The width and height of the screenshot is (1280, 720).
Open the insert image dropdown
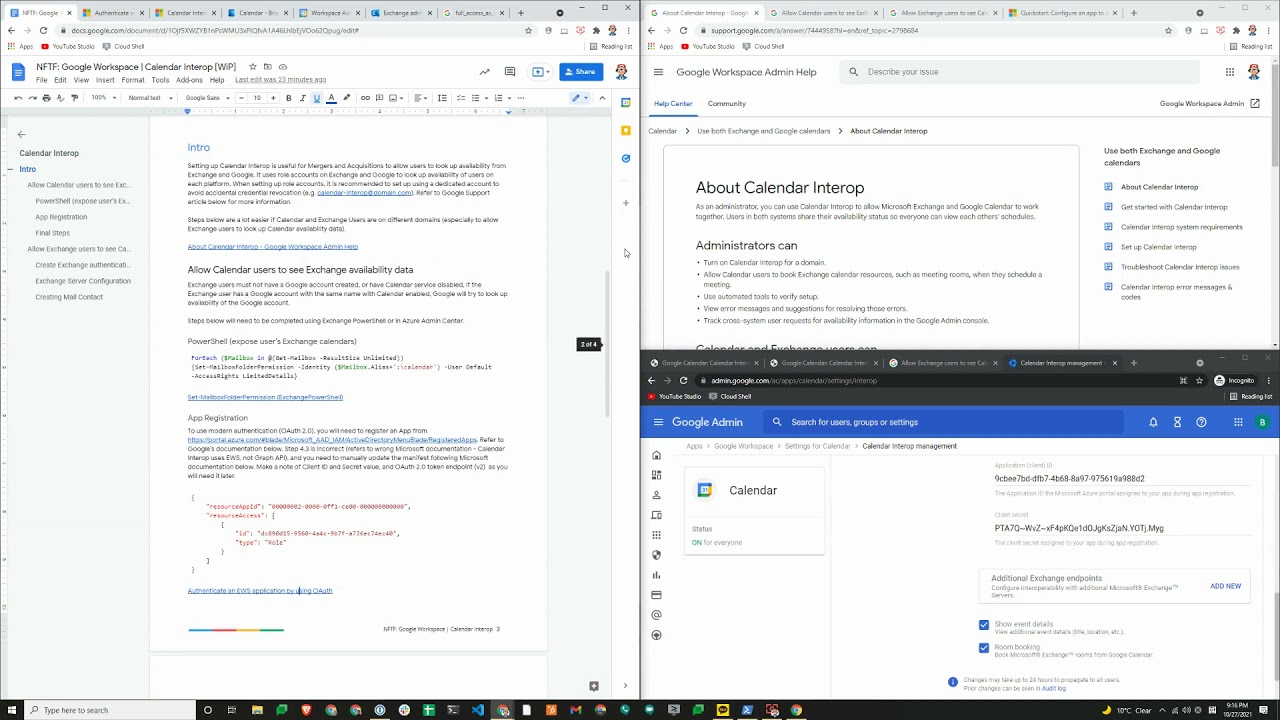click(395, 98)
